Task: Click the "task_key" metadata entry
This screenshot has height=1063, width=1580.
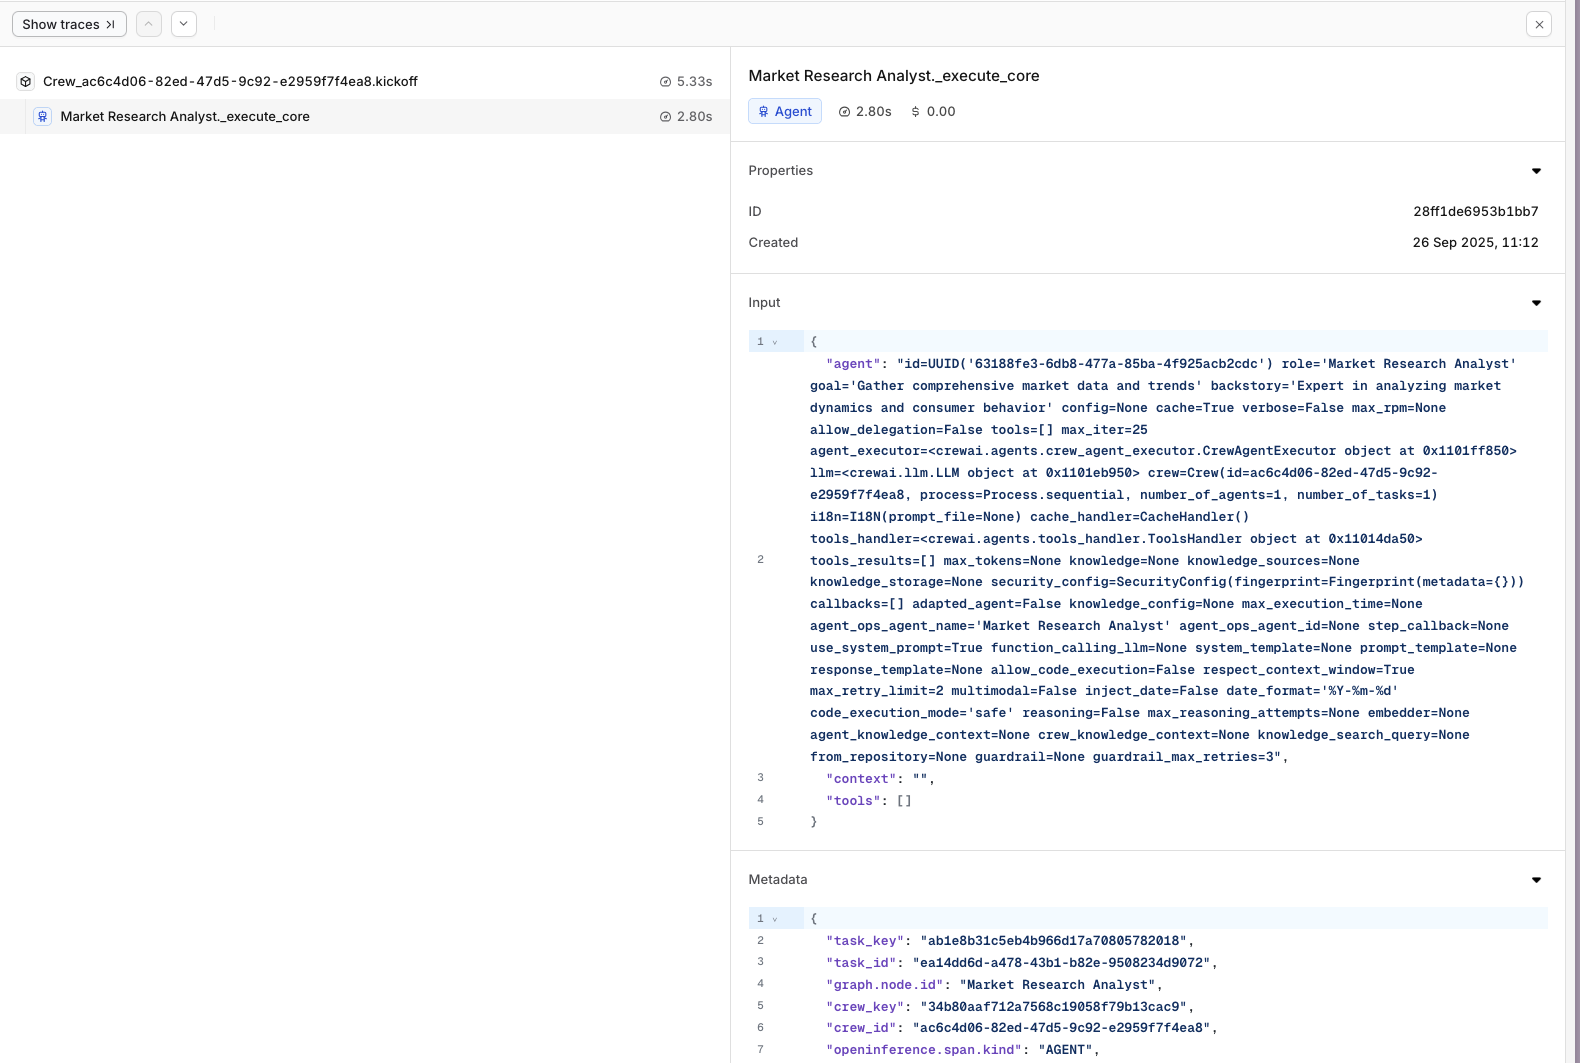Action: (x=1010, y=941)
